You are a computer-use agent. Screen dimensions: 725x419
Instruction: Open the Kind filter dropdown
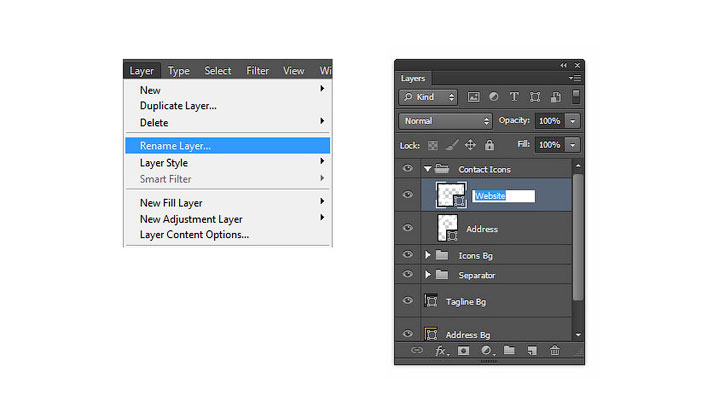click(428, 97)
